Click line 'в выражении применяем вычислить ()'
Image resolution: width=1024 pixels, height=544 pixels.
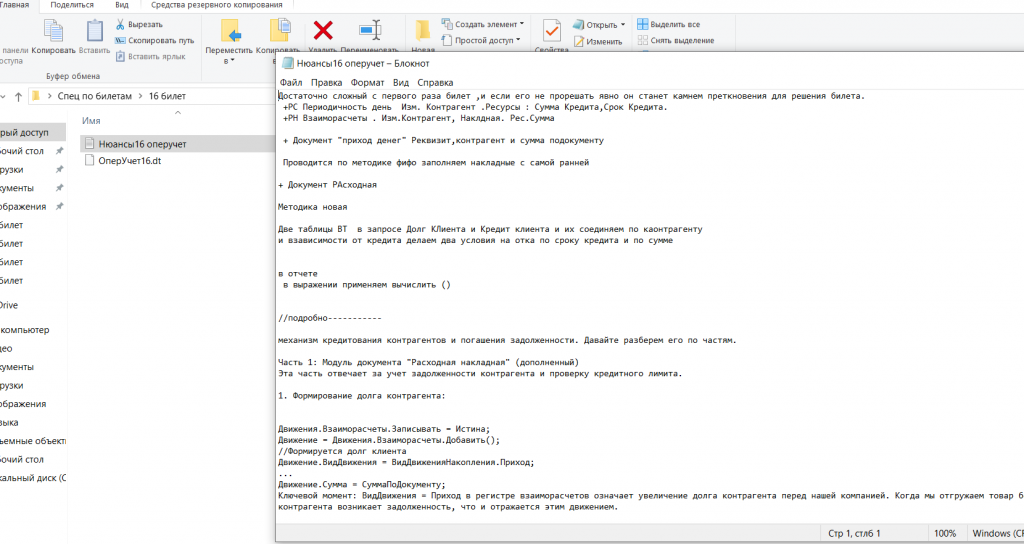point(366,285)
